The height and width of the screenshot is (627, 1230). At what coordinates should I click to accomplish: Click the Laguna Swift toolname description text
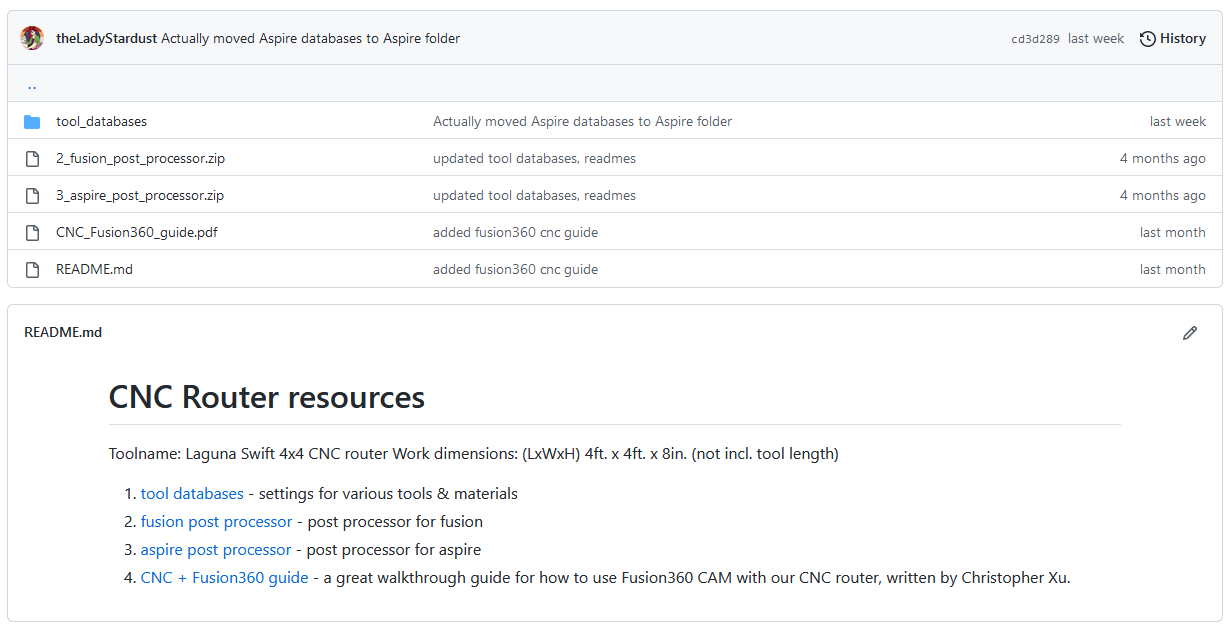[473, 454]
